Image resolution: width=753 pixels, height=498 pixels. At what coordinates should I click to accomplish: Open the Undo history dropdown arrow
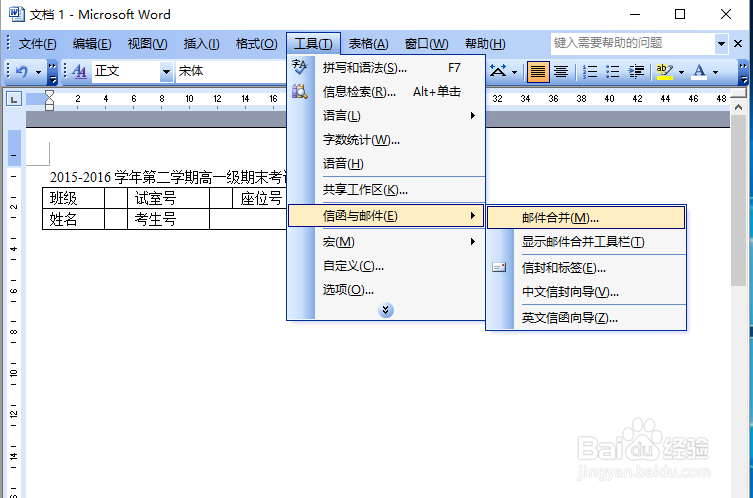click(x=38, y=72)
